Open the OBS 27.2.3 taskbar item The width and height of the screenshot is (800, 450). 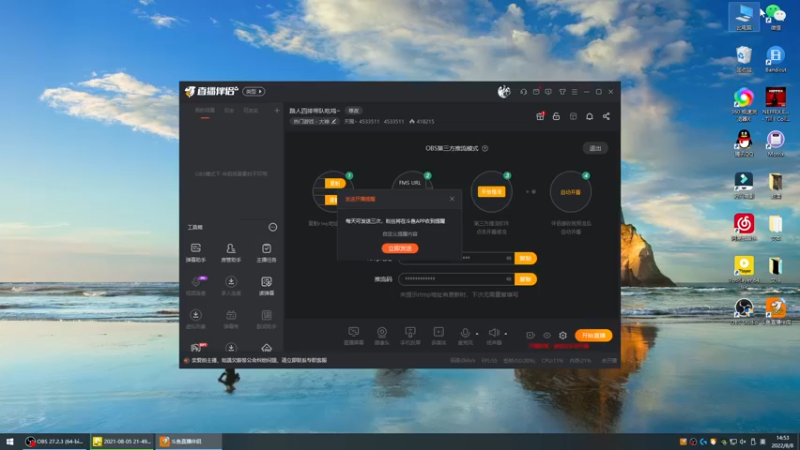click(55, 441)
